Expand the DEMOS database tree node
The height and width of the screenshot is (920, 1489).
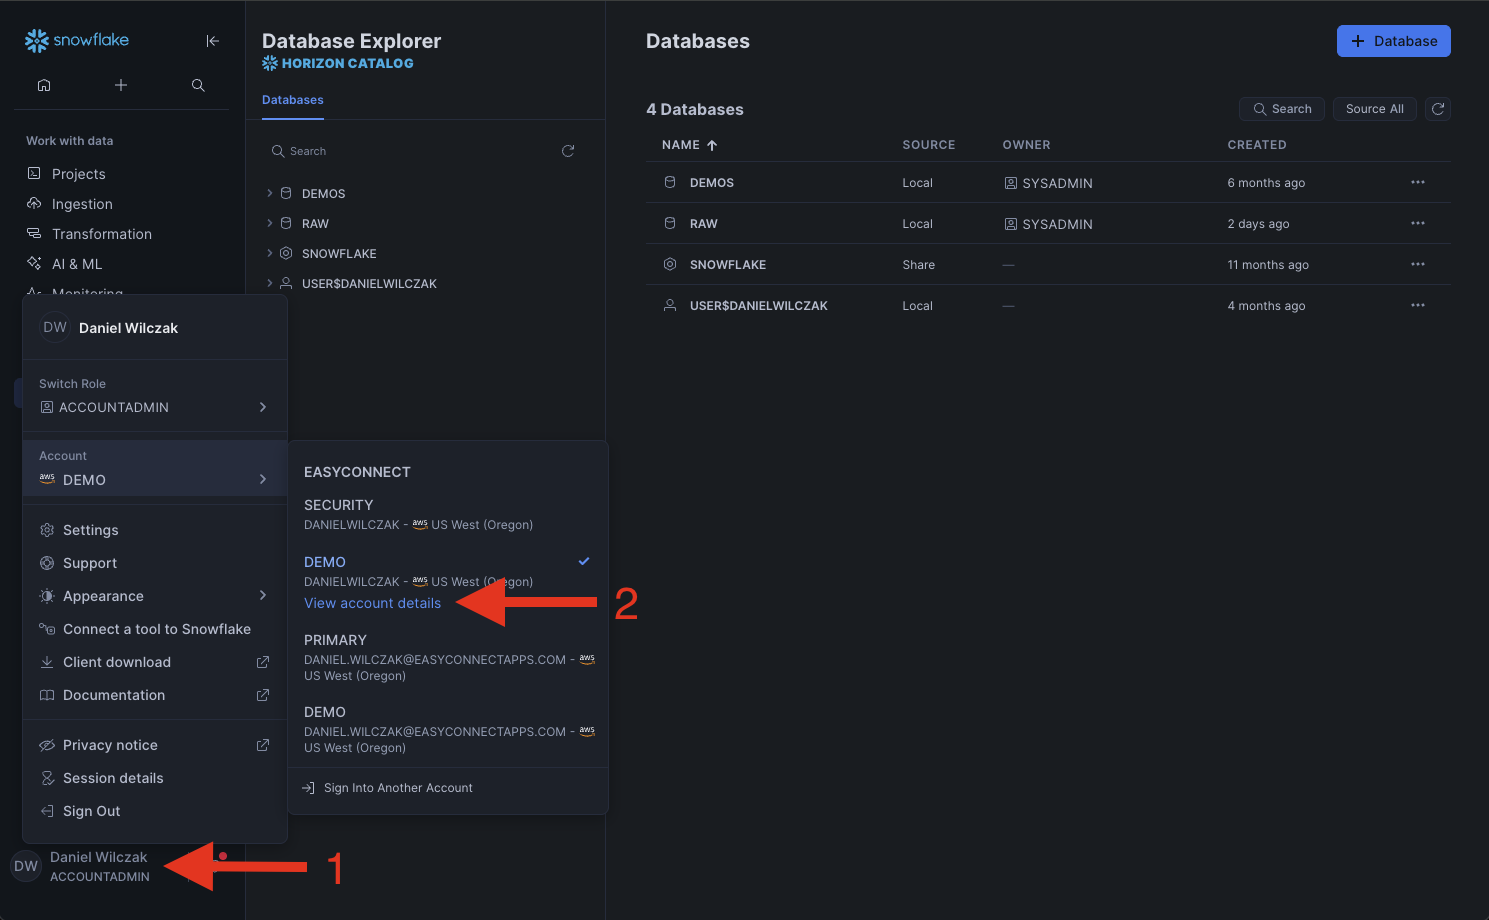270,193
